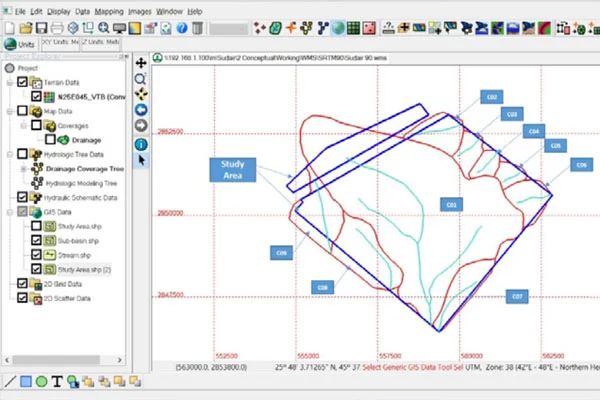The width and height of the screenshot is (600, 400).
Task: Select the black arrow selection tool
Action: [x=141, y=160]
